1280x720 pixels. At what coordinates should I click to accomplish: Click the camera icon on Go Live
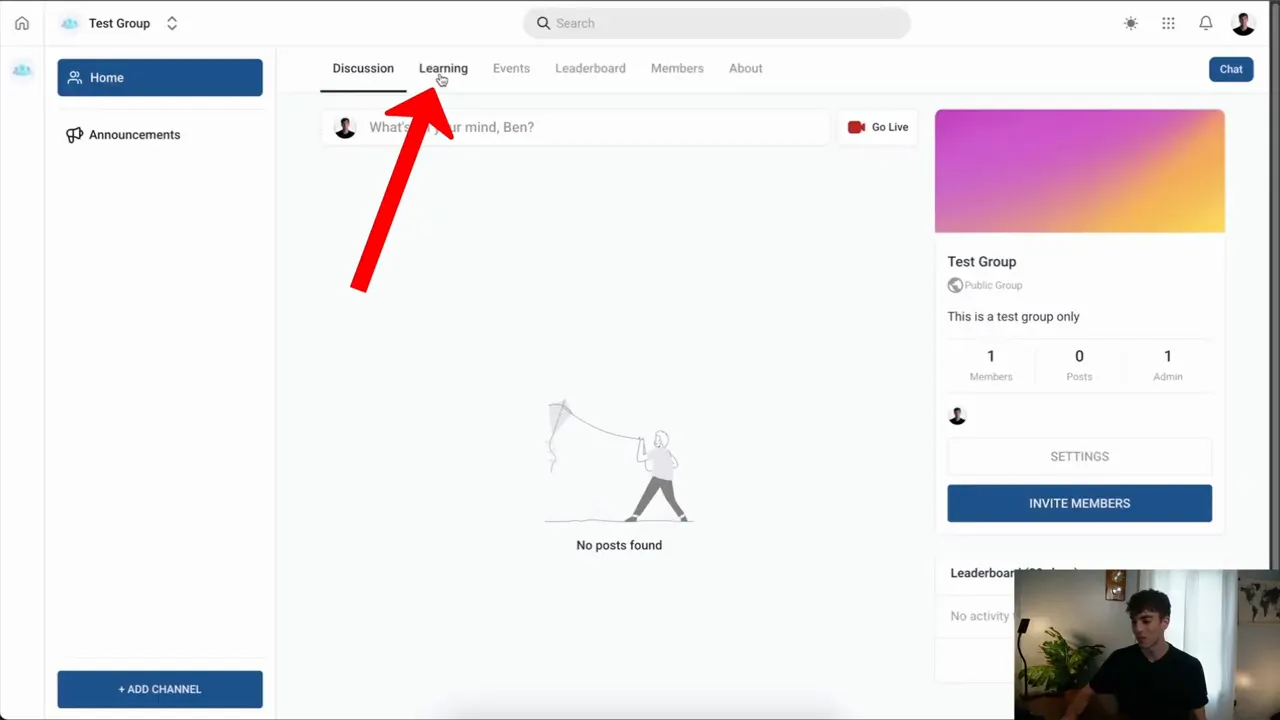(856, 127)
